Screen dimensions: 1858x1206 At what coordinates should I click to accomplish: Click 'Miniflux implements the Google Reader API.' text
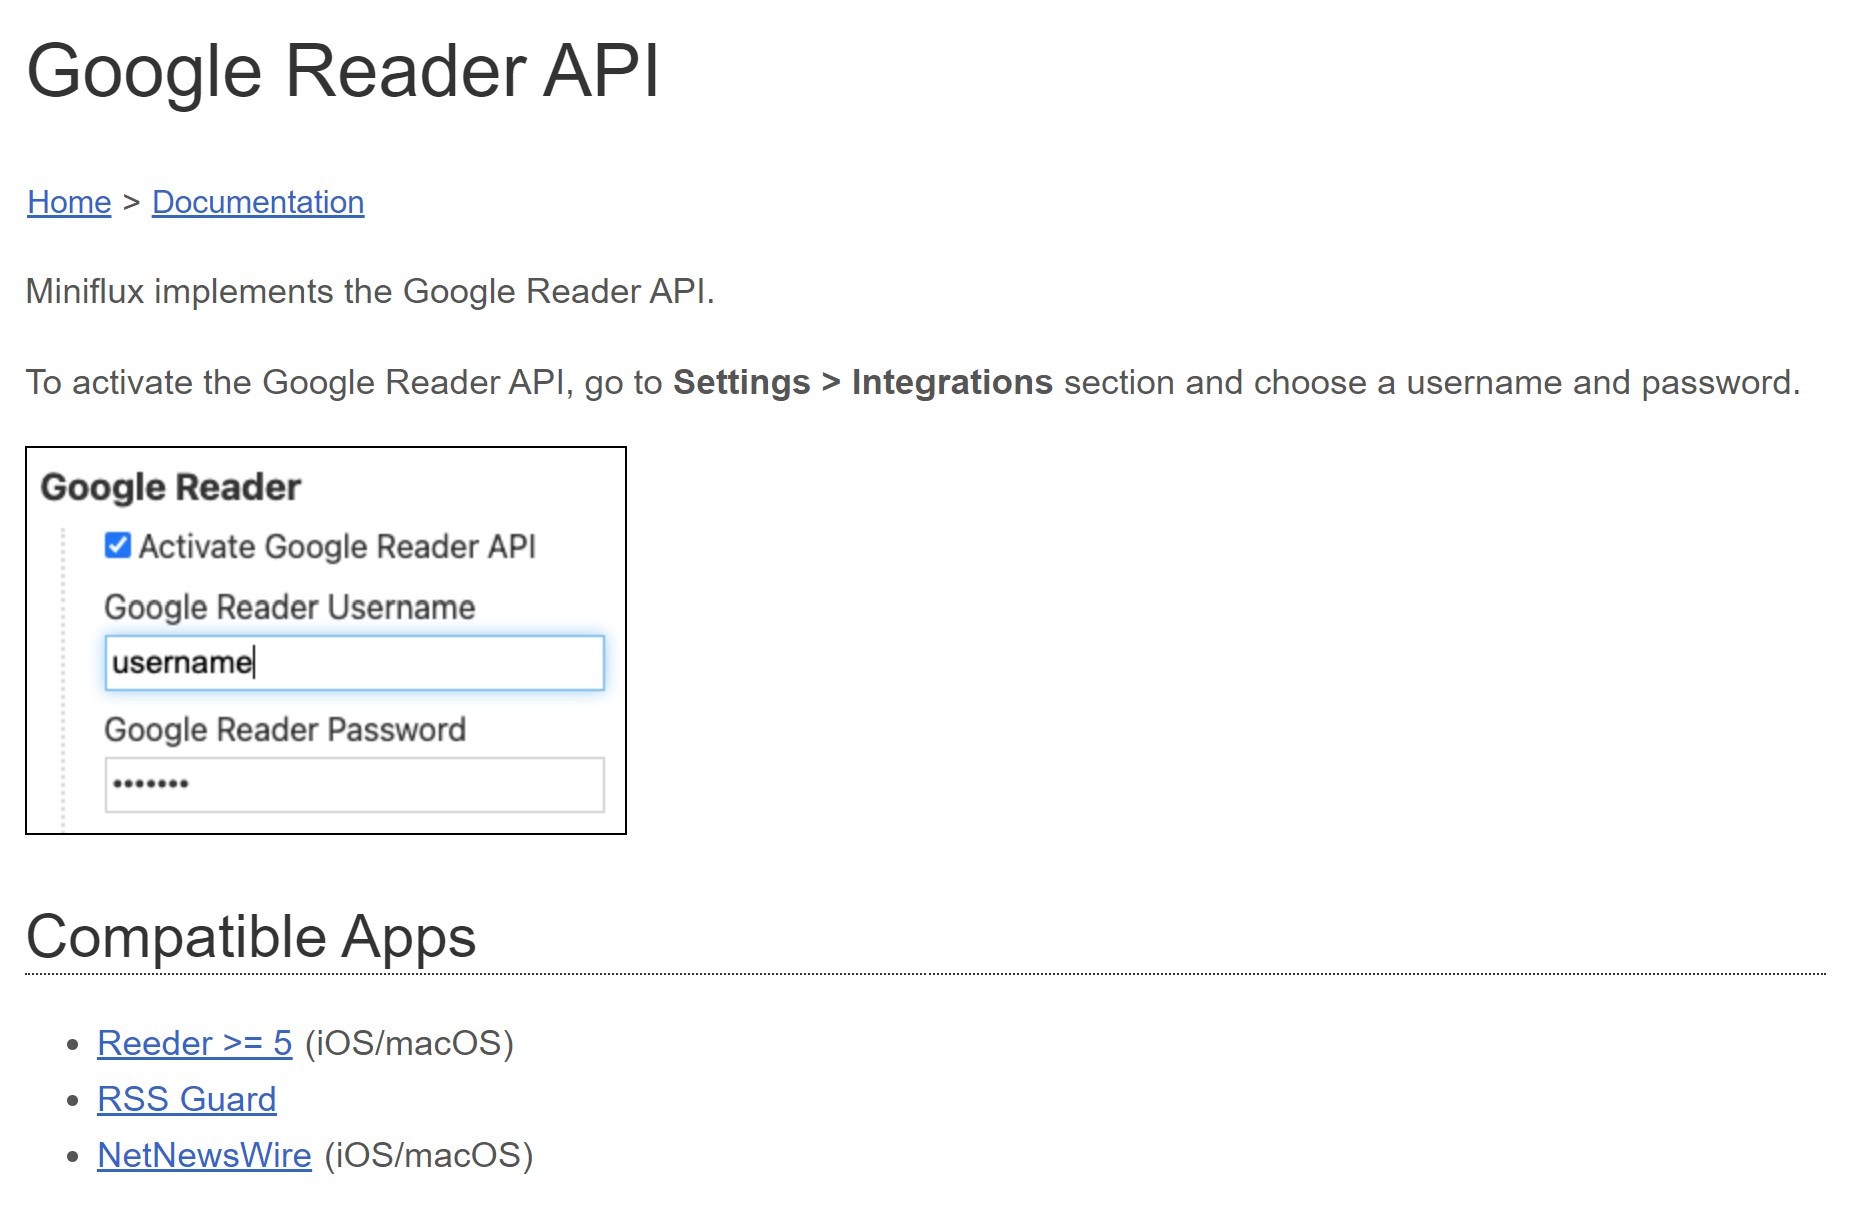coord(370,291)
